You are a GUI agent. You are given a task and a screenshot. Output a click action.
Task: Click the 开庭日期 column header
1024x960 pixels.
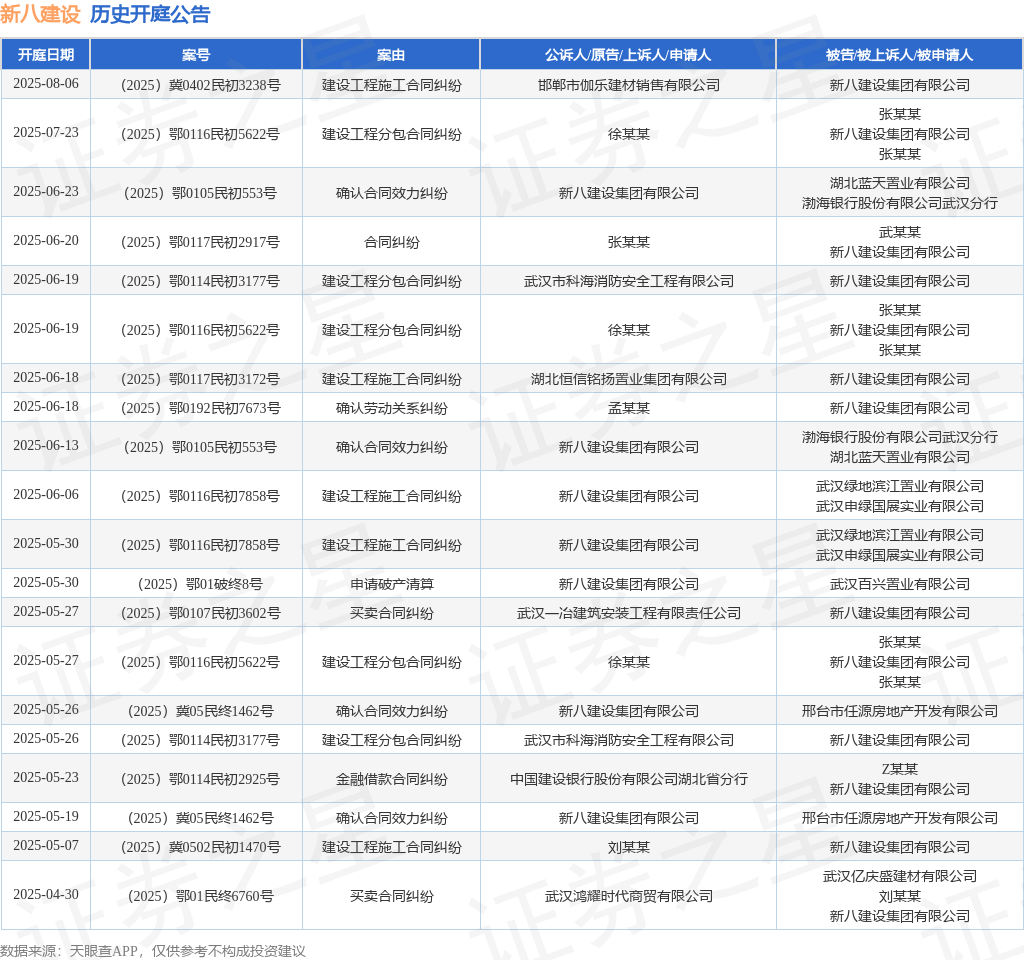point(46,55)
